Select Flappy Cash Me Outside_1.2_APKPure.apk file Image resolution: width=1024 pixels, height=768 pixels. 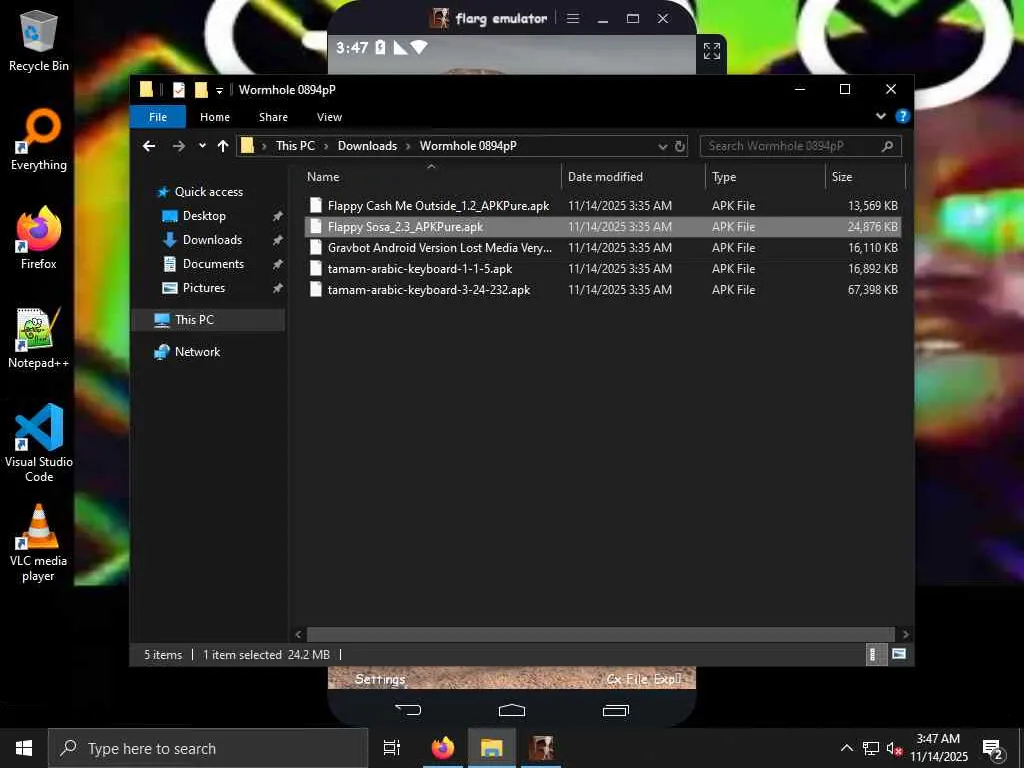pos(602,206)
